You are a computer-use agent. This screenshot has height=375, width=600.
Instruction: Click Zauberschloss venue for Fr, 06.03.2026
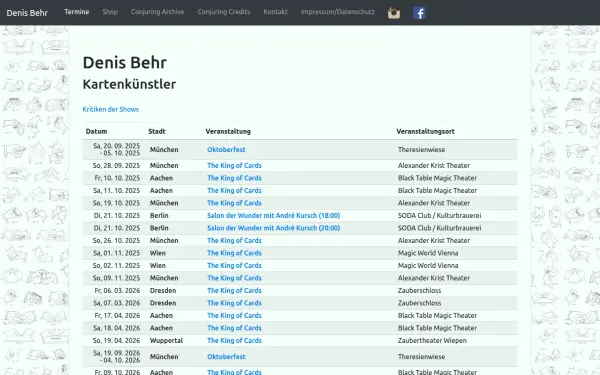(419, 290)
